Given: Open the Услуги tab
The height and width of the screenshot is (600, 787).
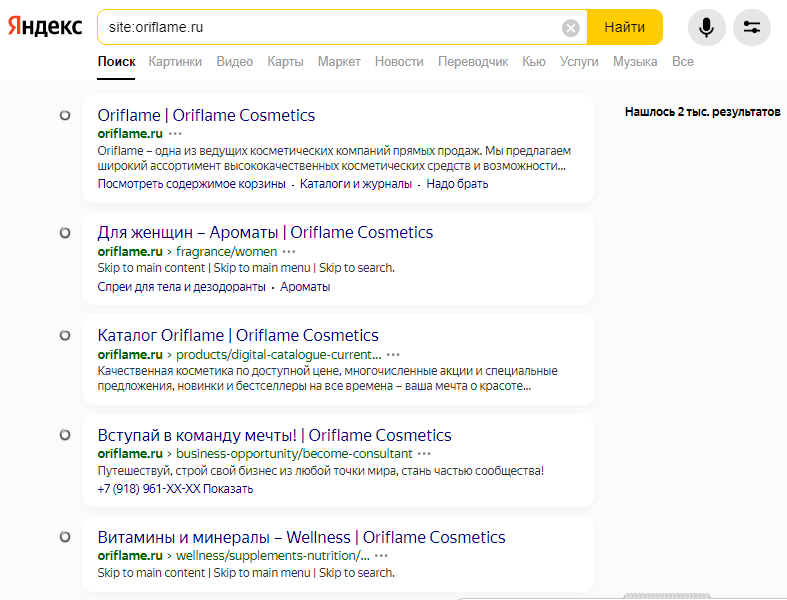Looking at the screenshot, I should 579,62.
